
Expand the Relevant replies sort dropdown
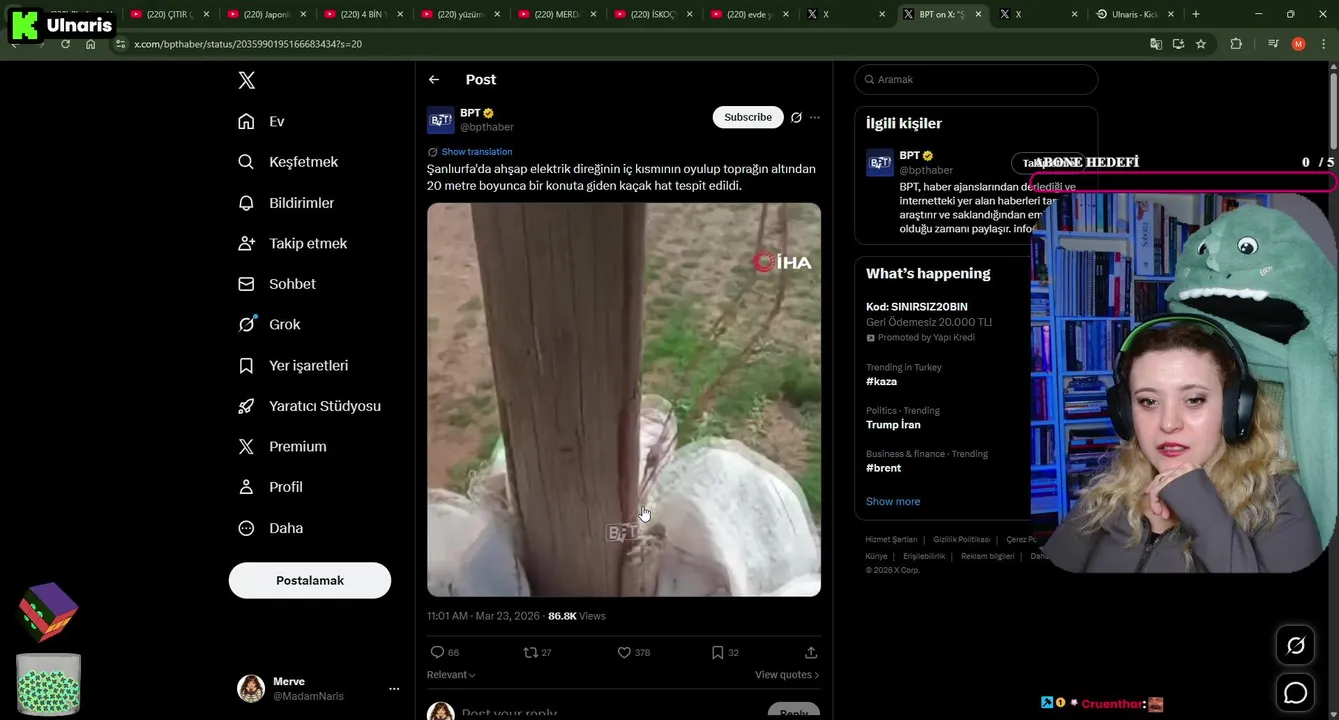tap(451, 675)
